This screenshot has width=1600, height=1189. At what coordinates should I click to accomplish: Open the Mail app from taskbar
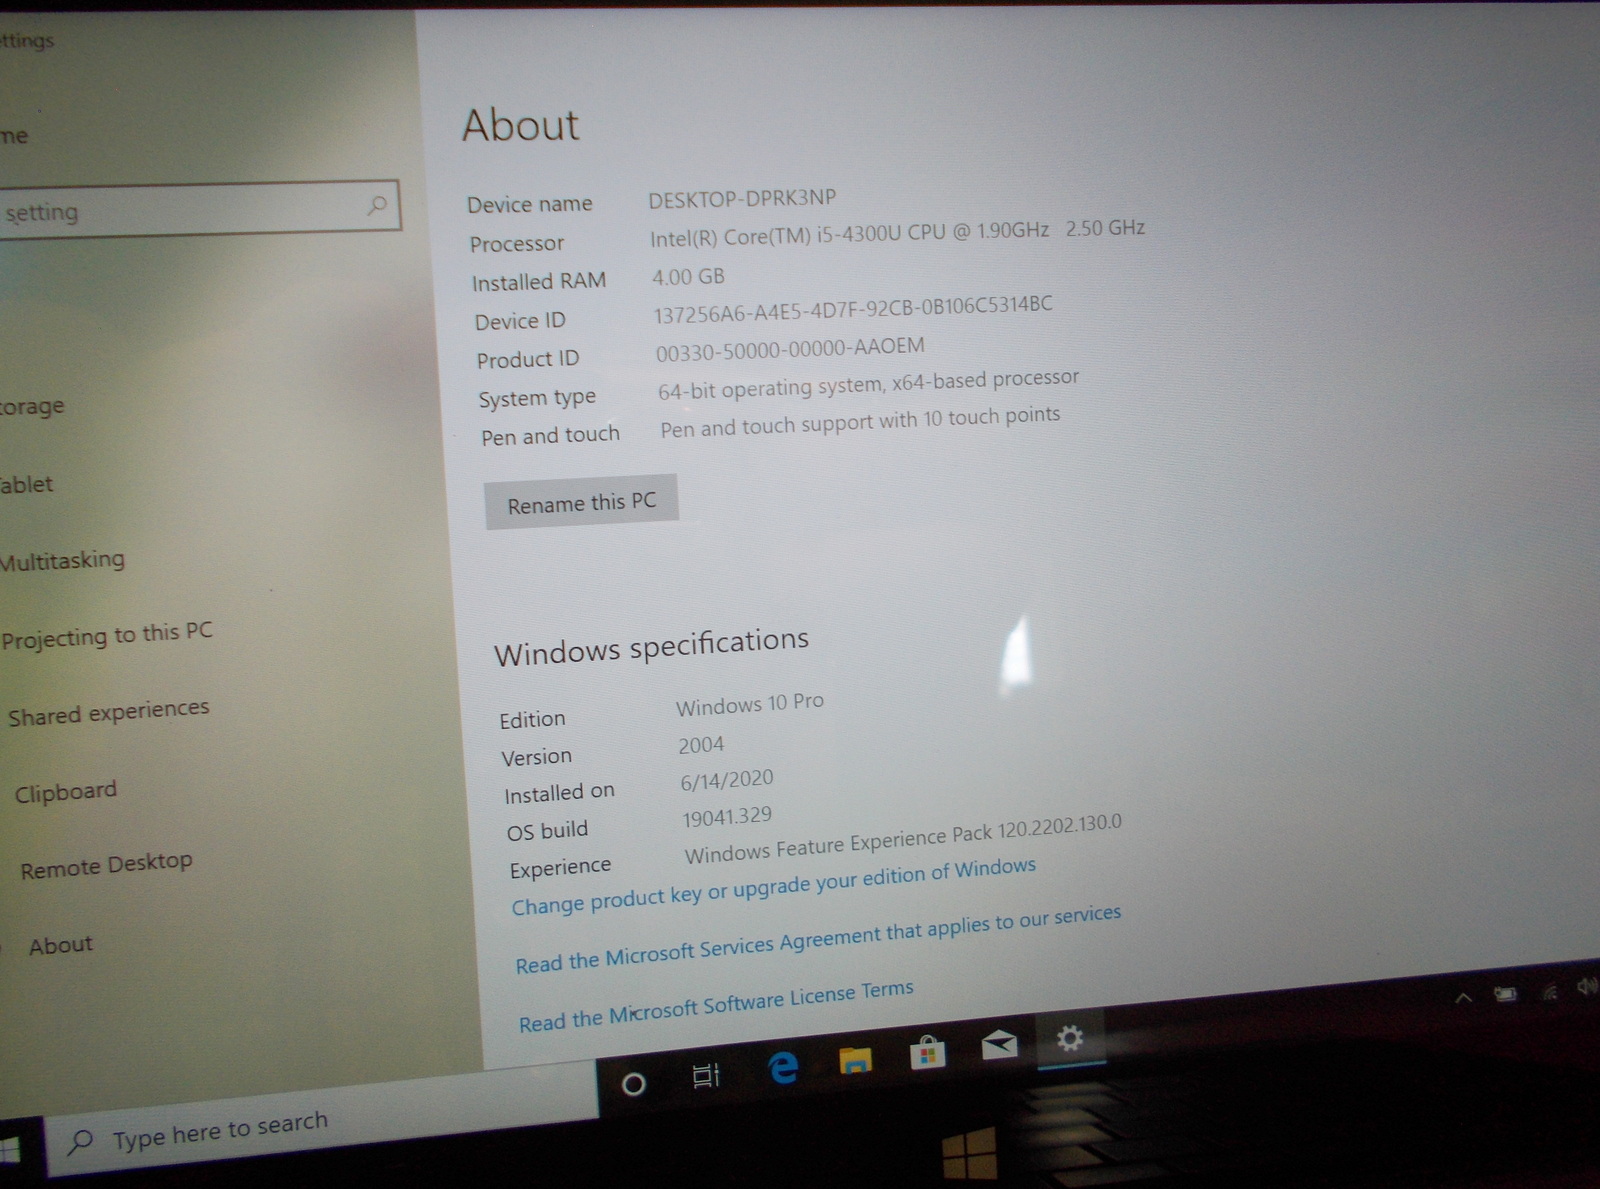999,1046
